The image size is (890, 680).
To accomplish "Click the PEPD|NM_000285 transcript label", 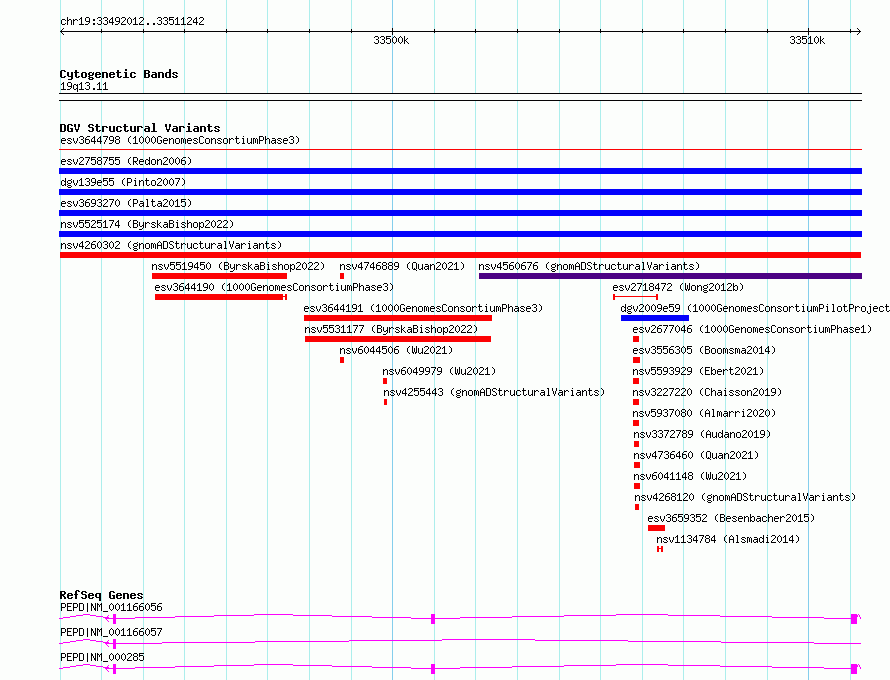I will tap(102, 657).
